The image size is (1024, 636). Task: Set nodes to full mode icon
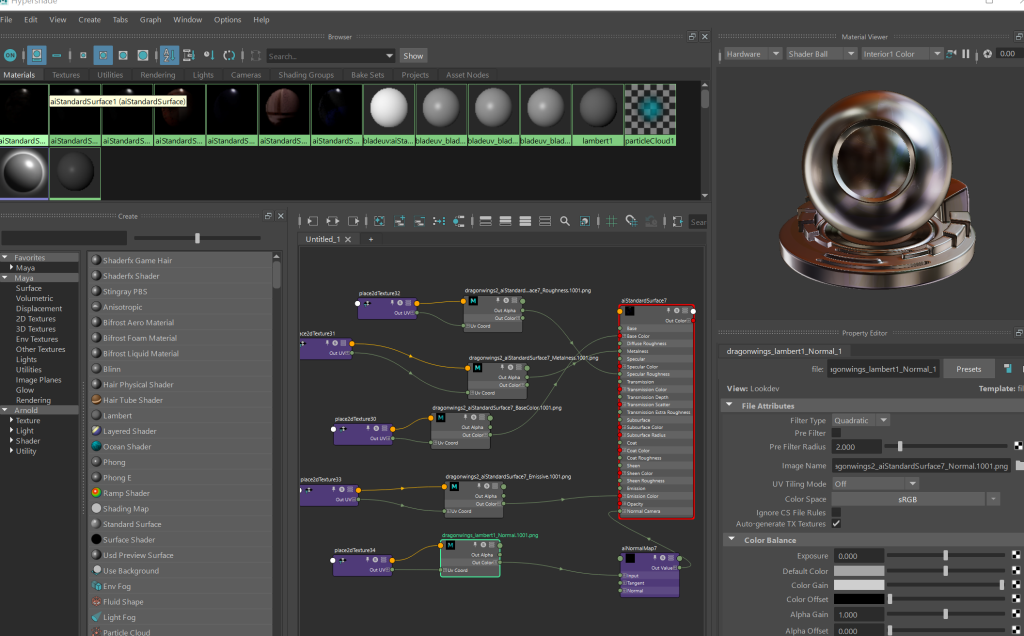click(525, 221)
